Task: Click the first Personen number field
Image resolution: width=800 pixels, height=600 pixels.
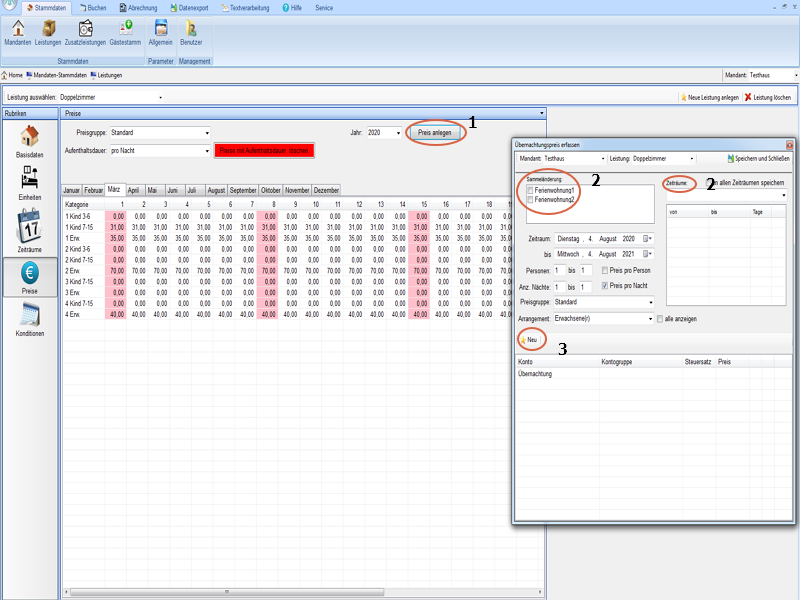Action: [560, 271]
